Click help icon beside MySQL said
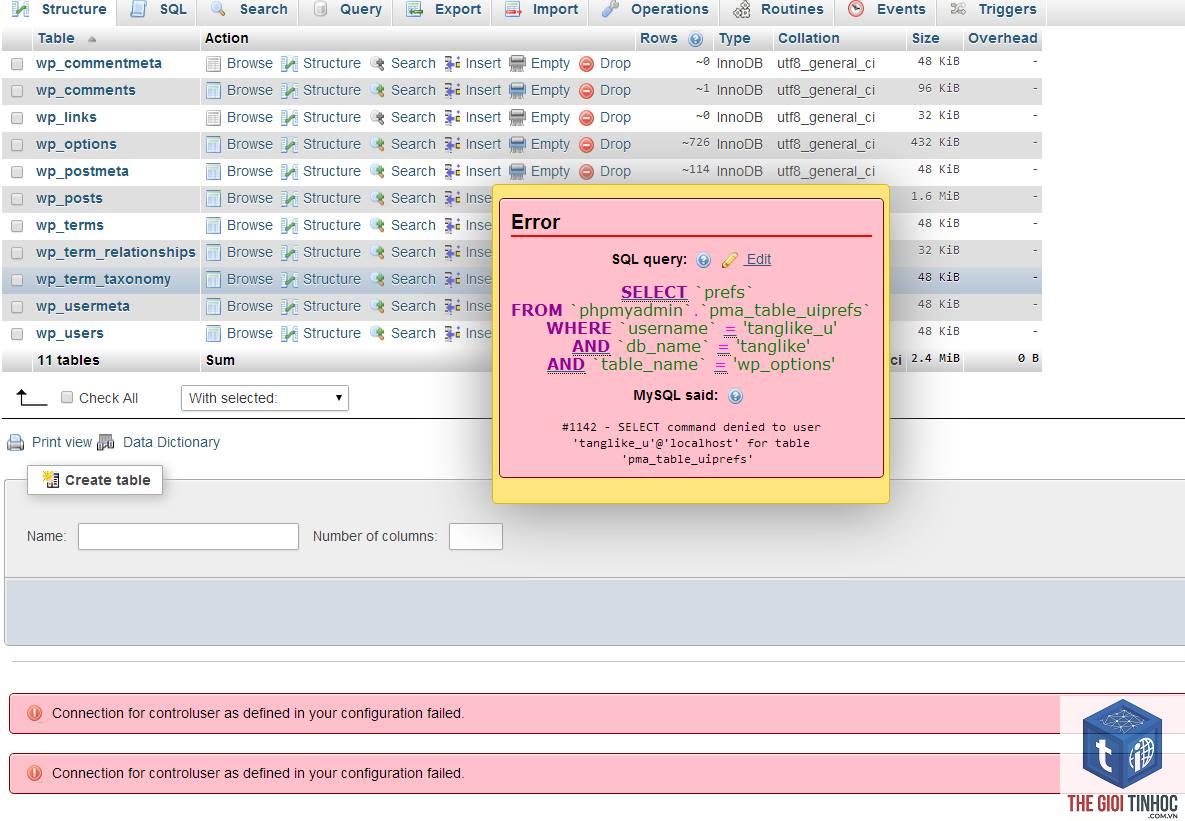The image size is (1185, 821). click(735, 396)
